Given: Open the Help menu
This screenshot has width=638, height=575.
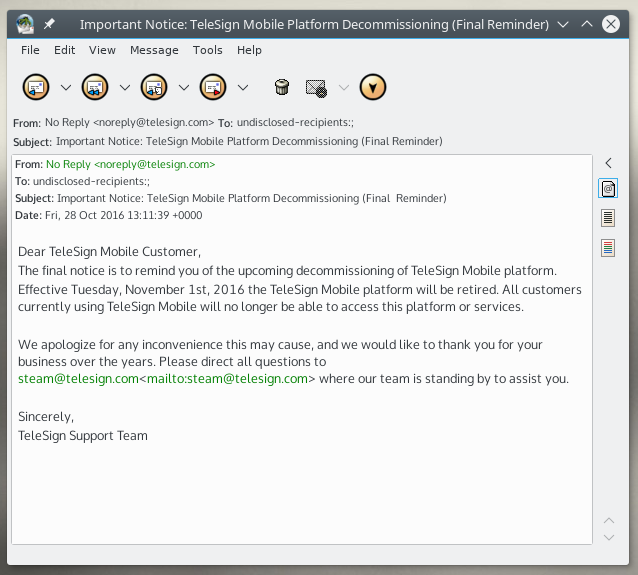Looking at the screenshot, I should (249, 50).
